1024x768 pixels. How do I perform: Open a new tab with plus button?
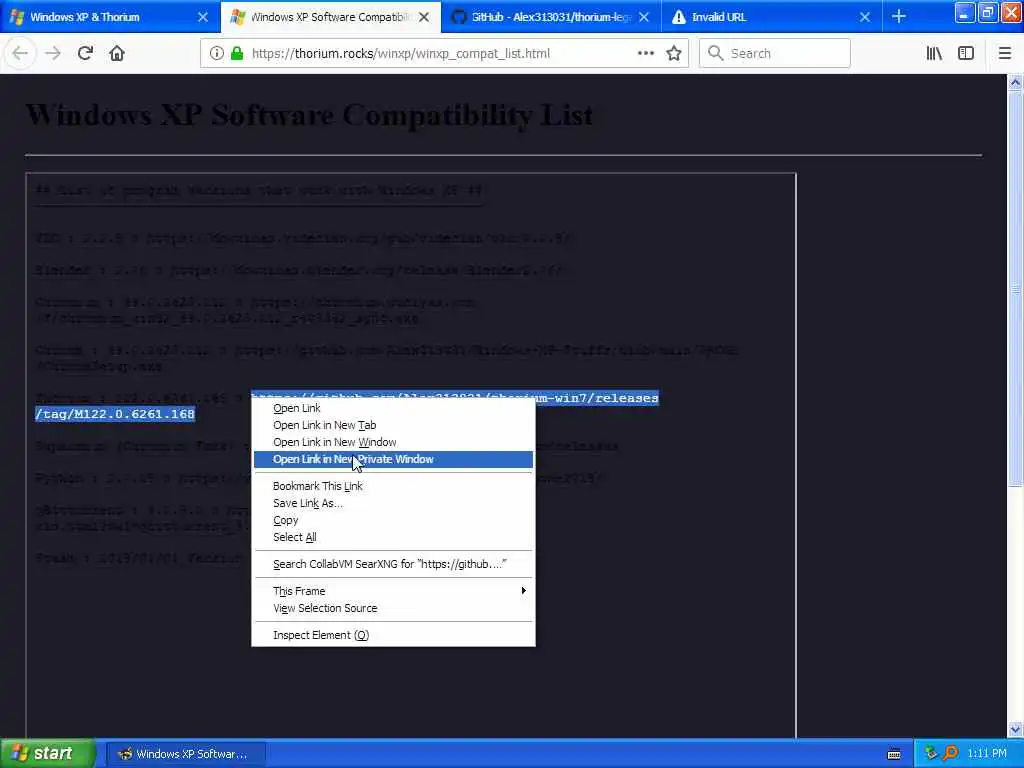[899, 17]
